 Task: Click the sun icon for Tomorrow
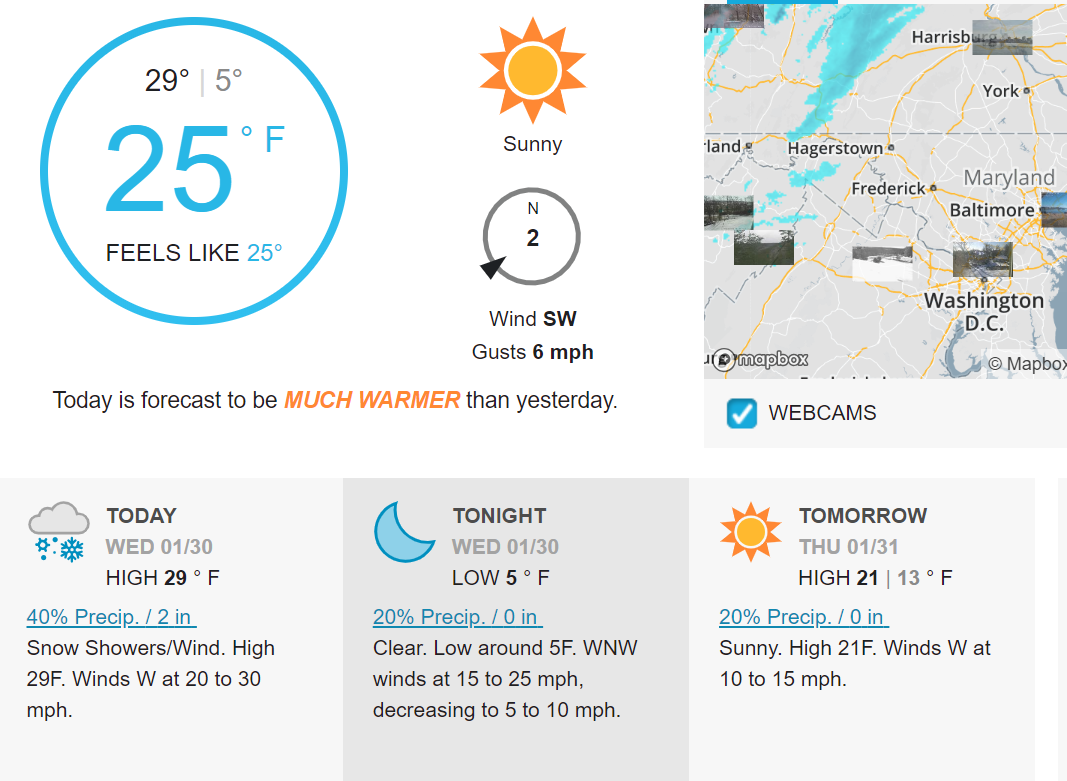coord(751,532)
